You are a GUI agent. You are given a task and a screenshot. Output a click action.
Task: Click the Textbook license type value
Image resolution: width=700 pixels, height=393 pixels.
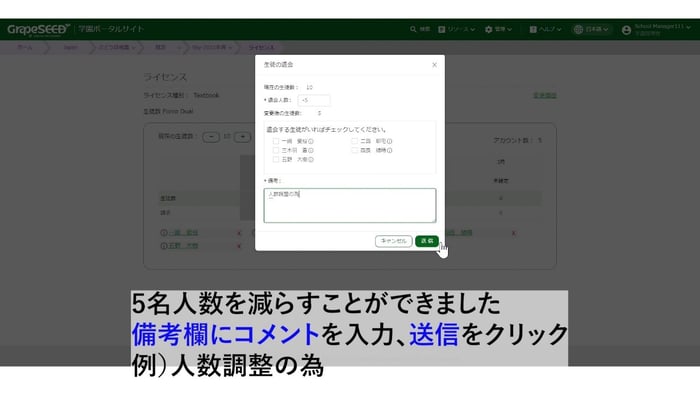pos(206,95)
